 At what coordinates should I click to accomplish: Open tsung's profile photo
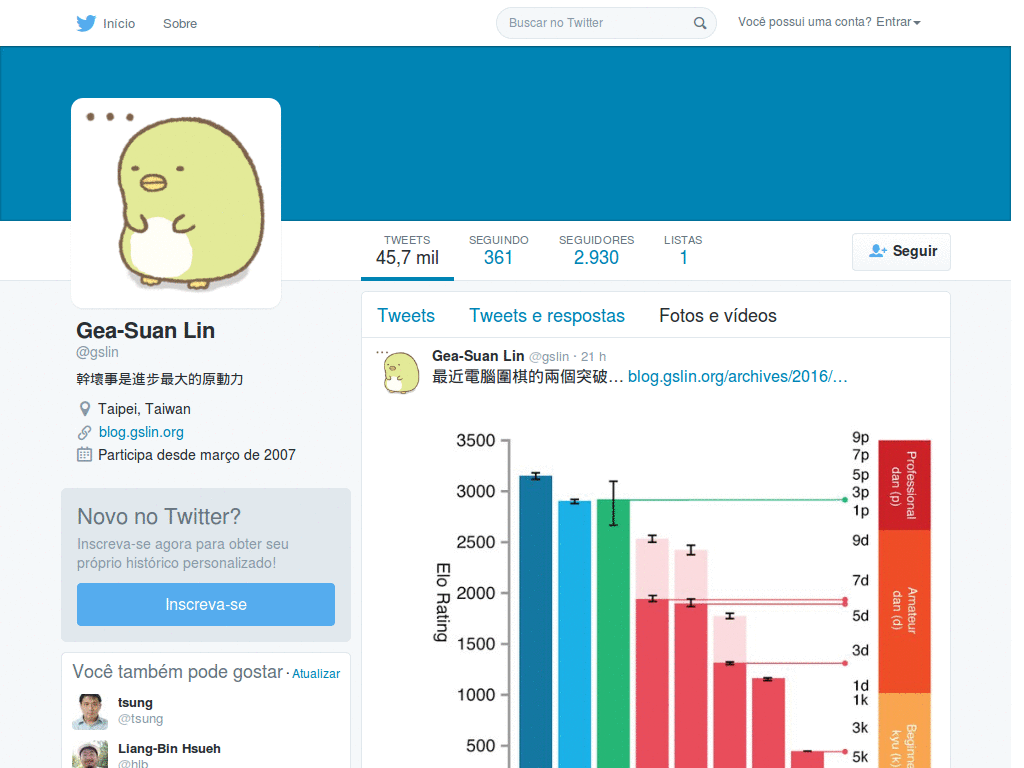(90, 711)
